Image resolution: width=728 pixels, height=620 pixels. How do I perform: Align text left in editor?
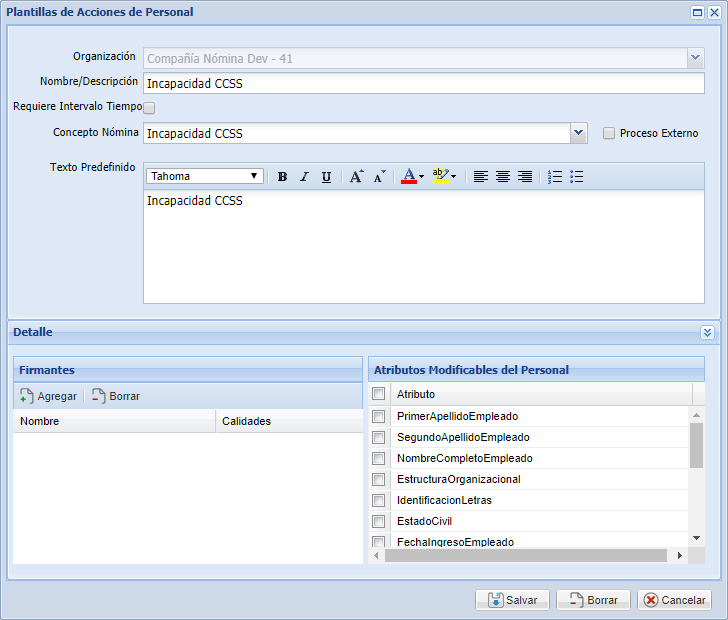[481, 176]
